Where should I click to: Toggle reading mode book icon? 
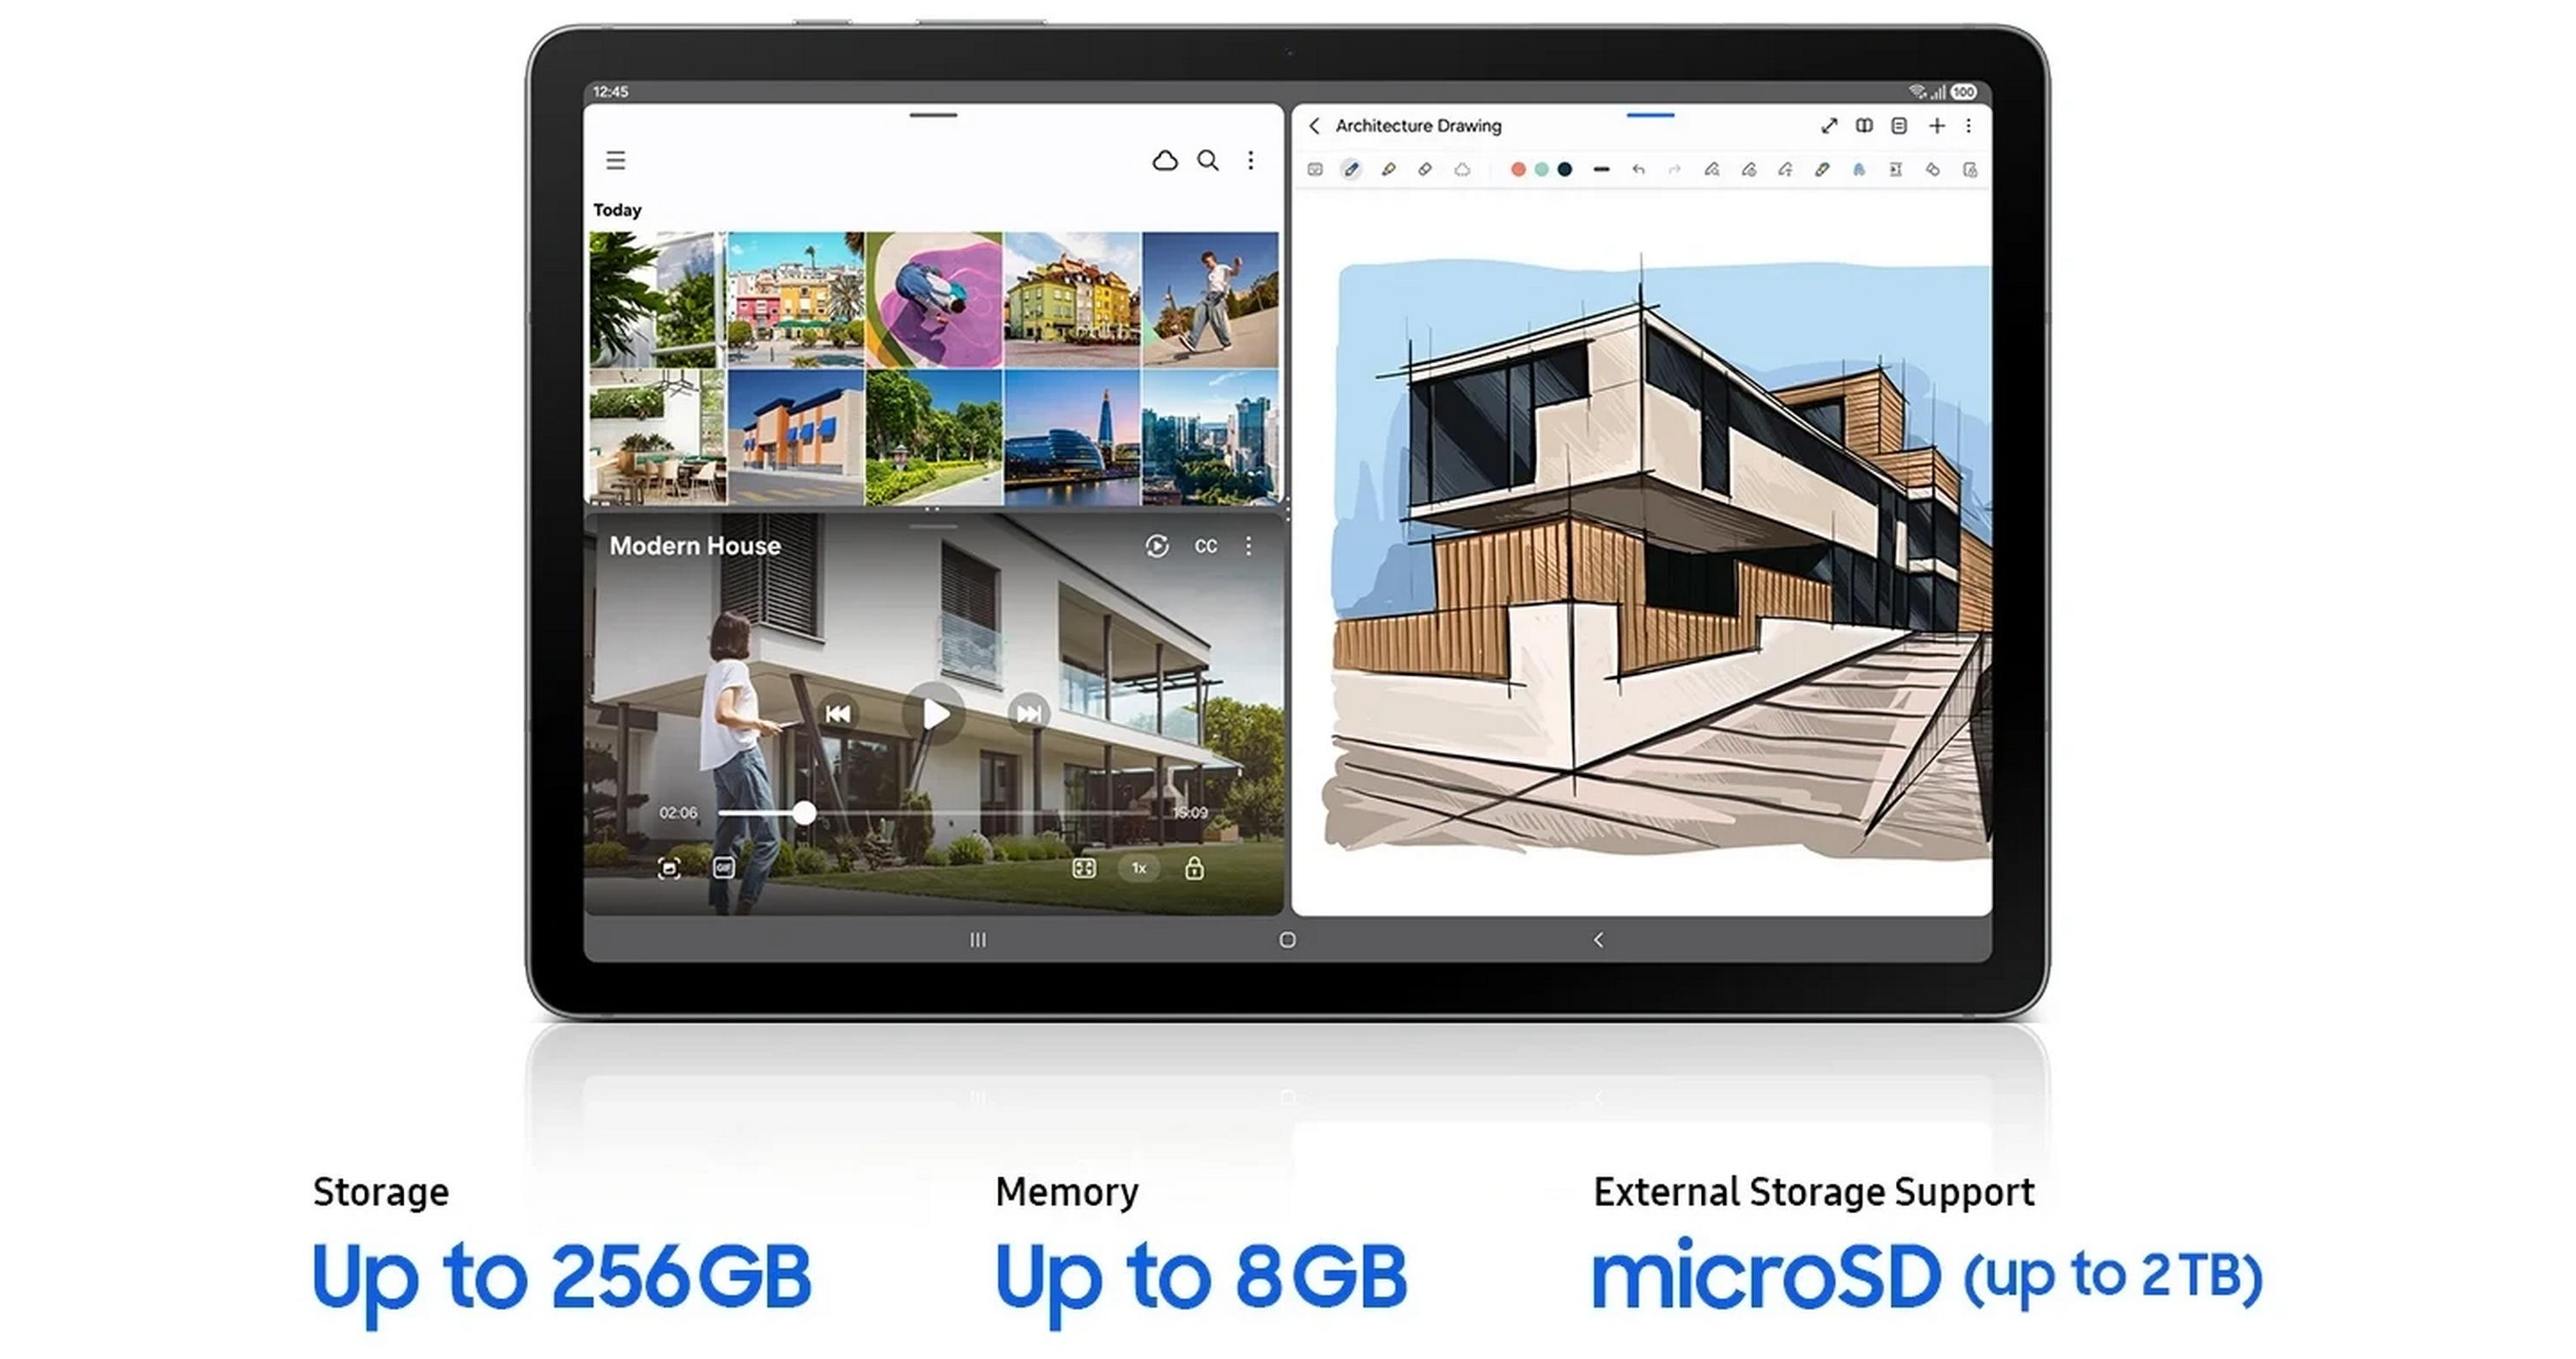1864,126
